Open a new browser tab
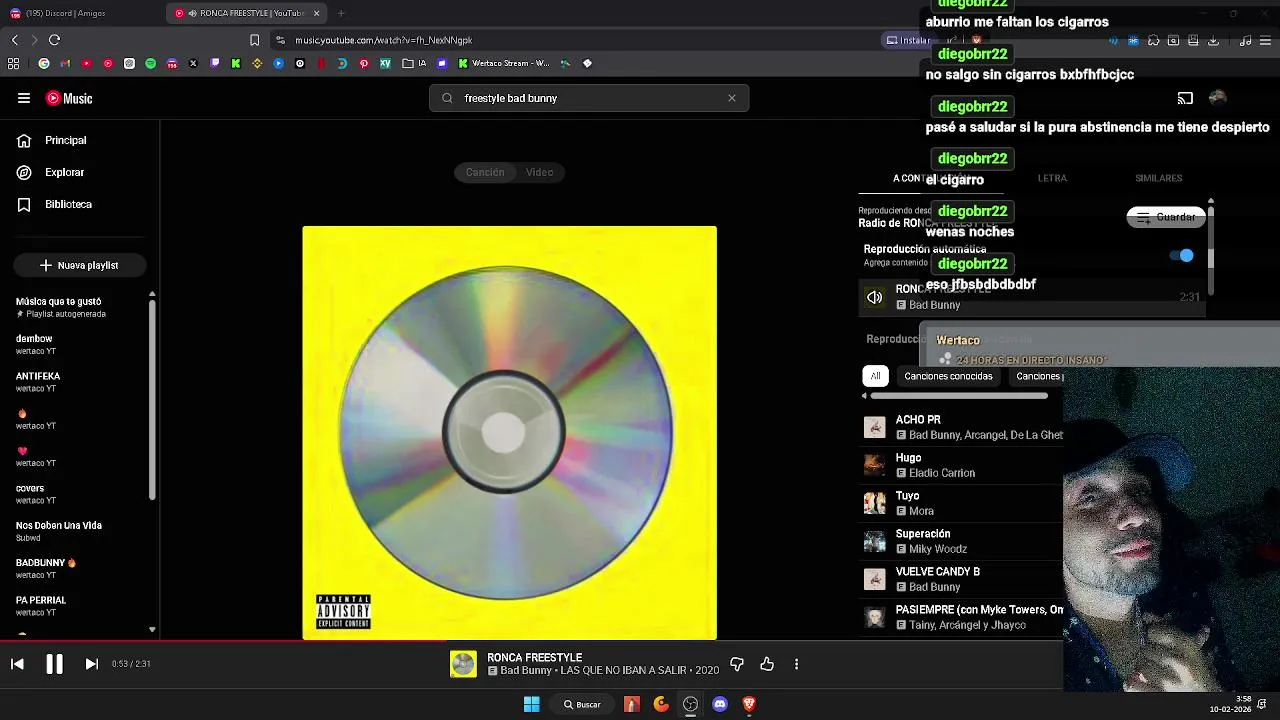Viewport: 1280px width, 720px height. [341, 13]
